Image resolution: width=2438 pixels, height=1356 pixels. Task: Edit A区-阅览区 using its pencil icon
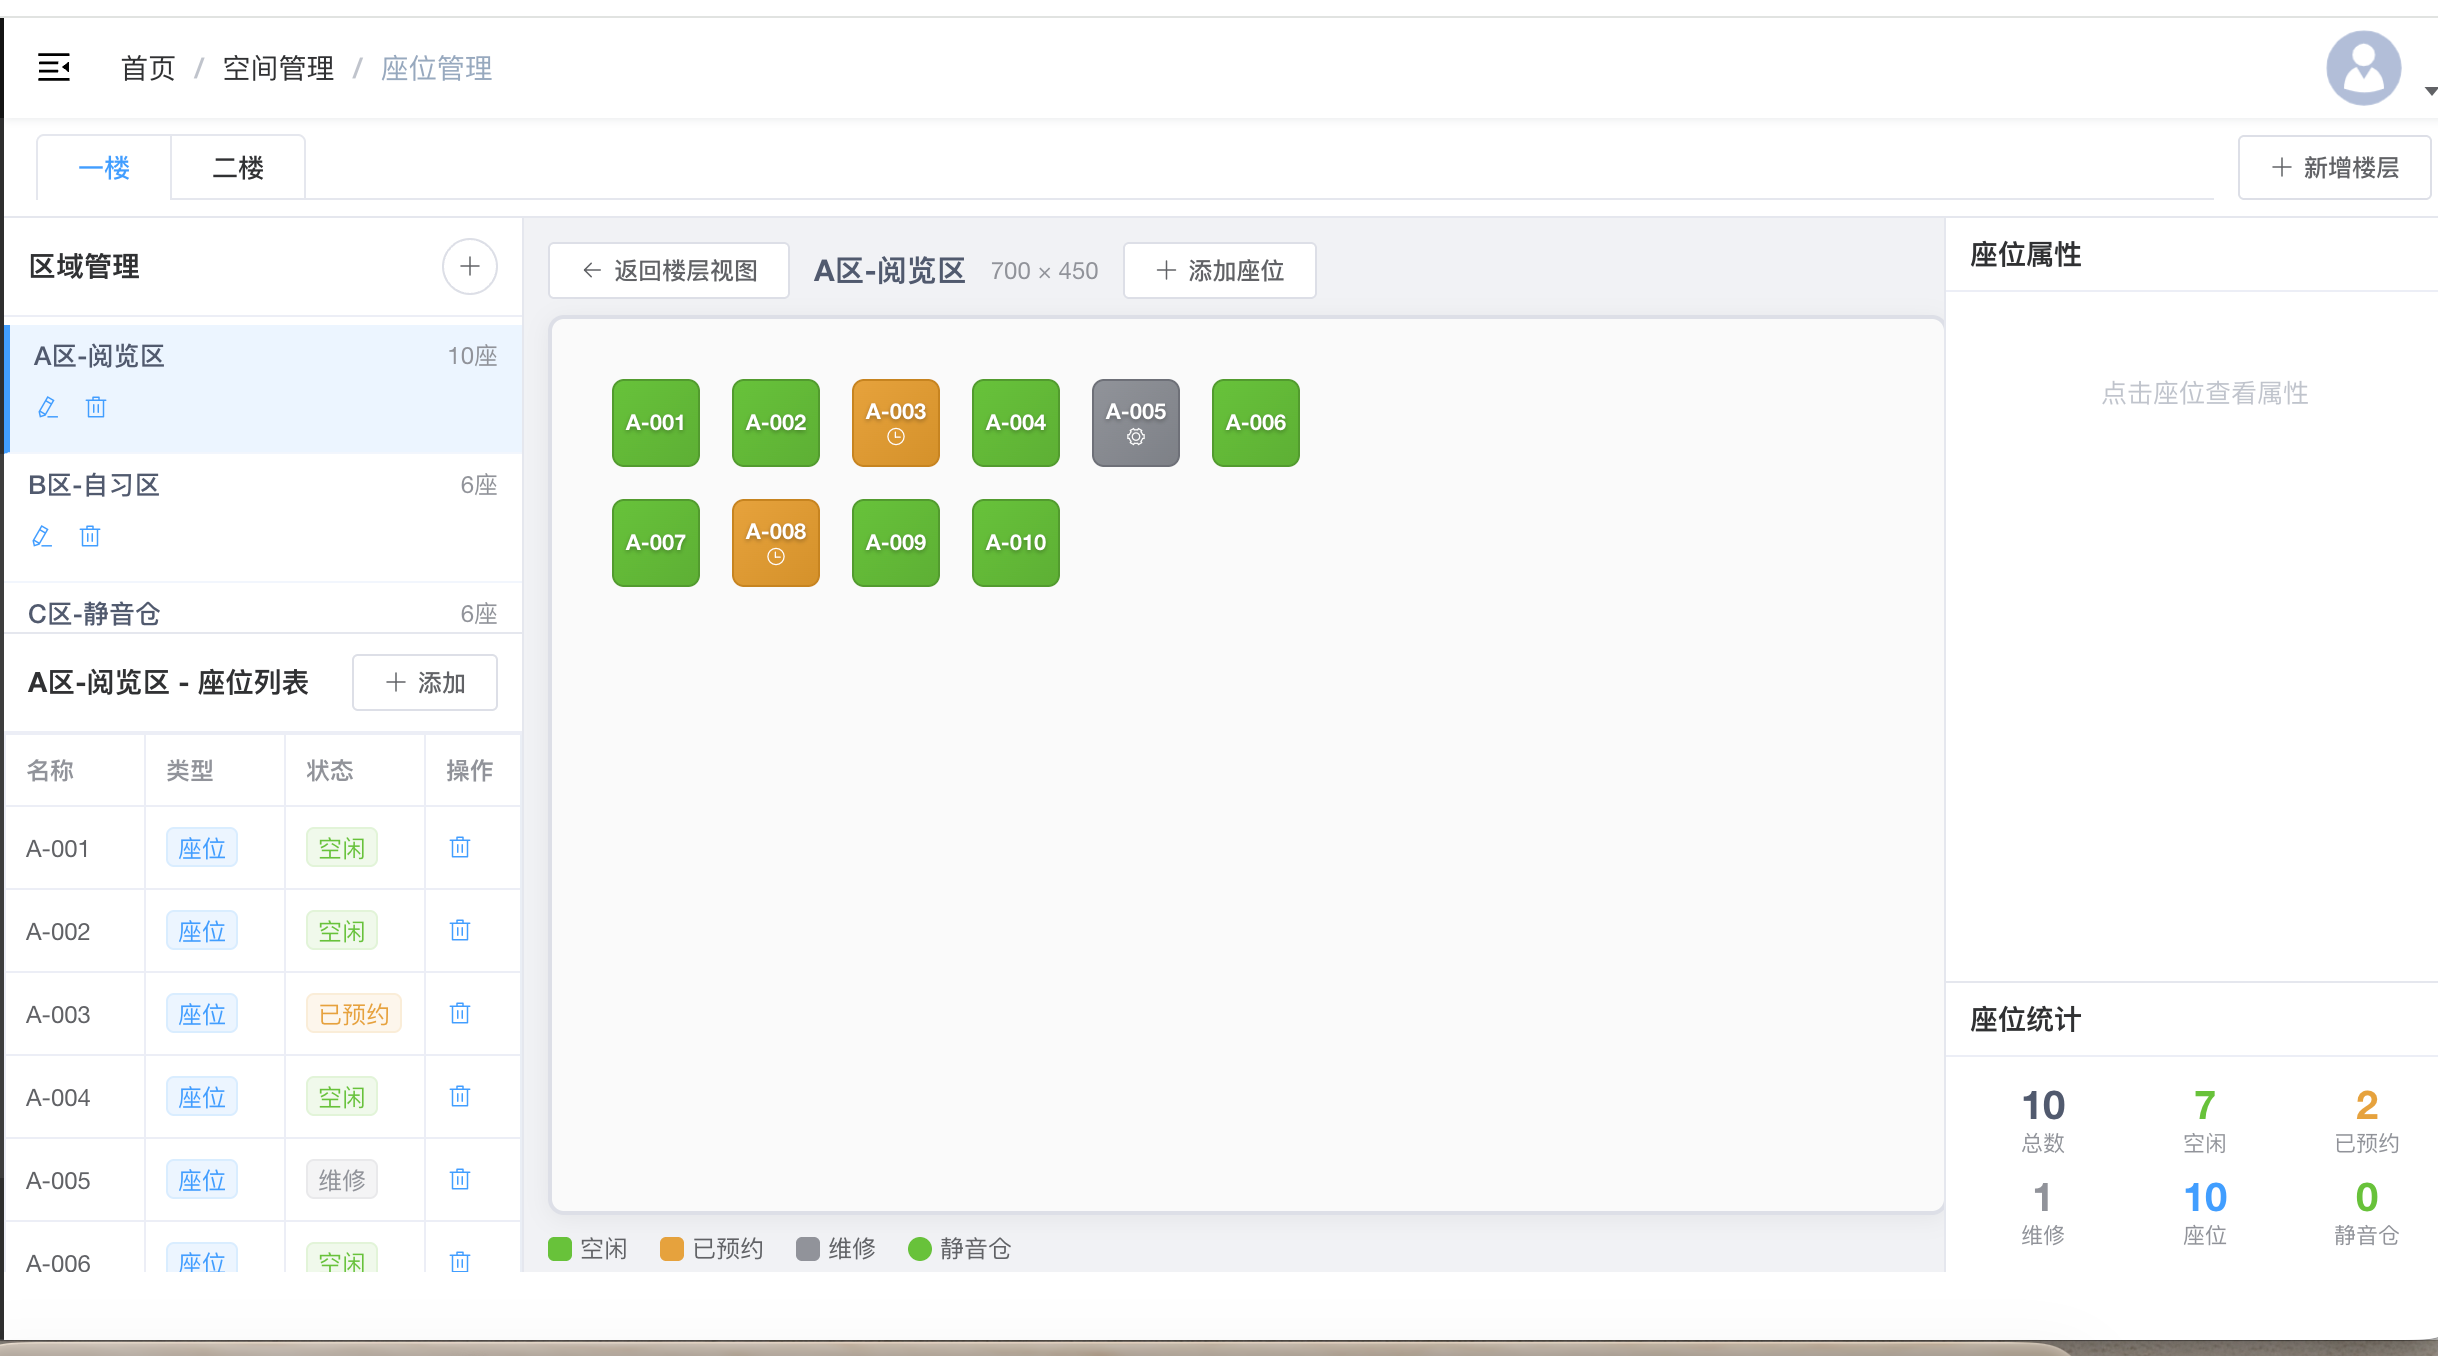pos(48,407)
